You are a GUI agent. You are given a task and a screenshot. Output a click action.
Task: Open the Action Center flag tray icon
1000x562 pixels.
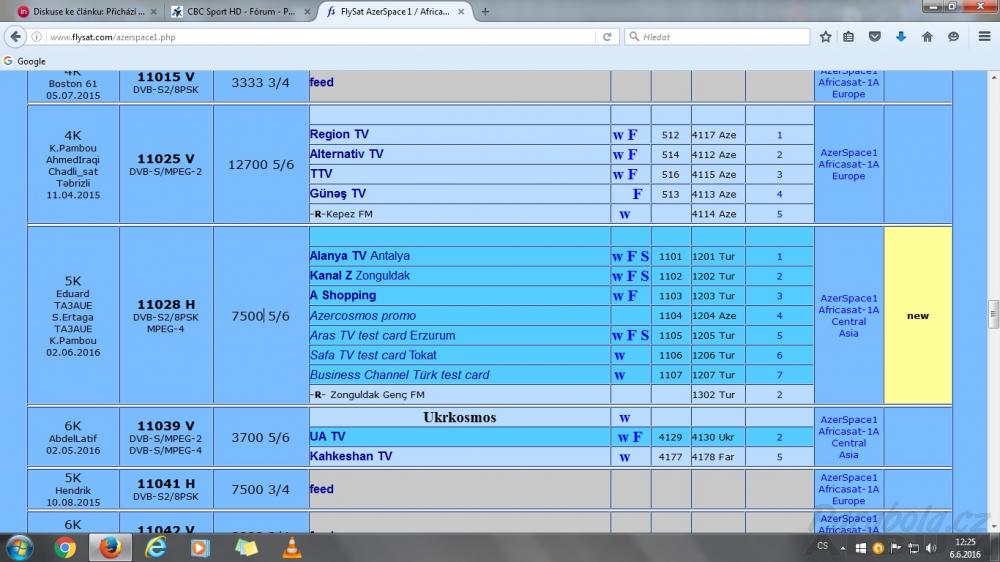tap(895, 548)
